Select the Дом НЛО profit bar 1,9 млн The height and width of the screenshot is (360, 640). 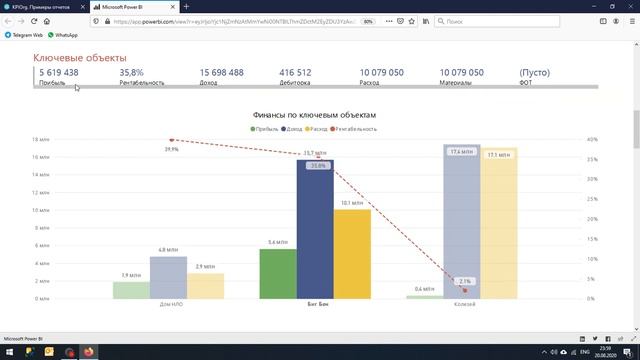click(x=131, y=290)
